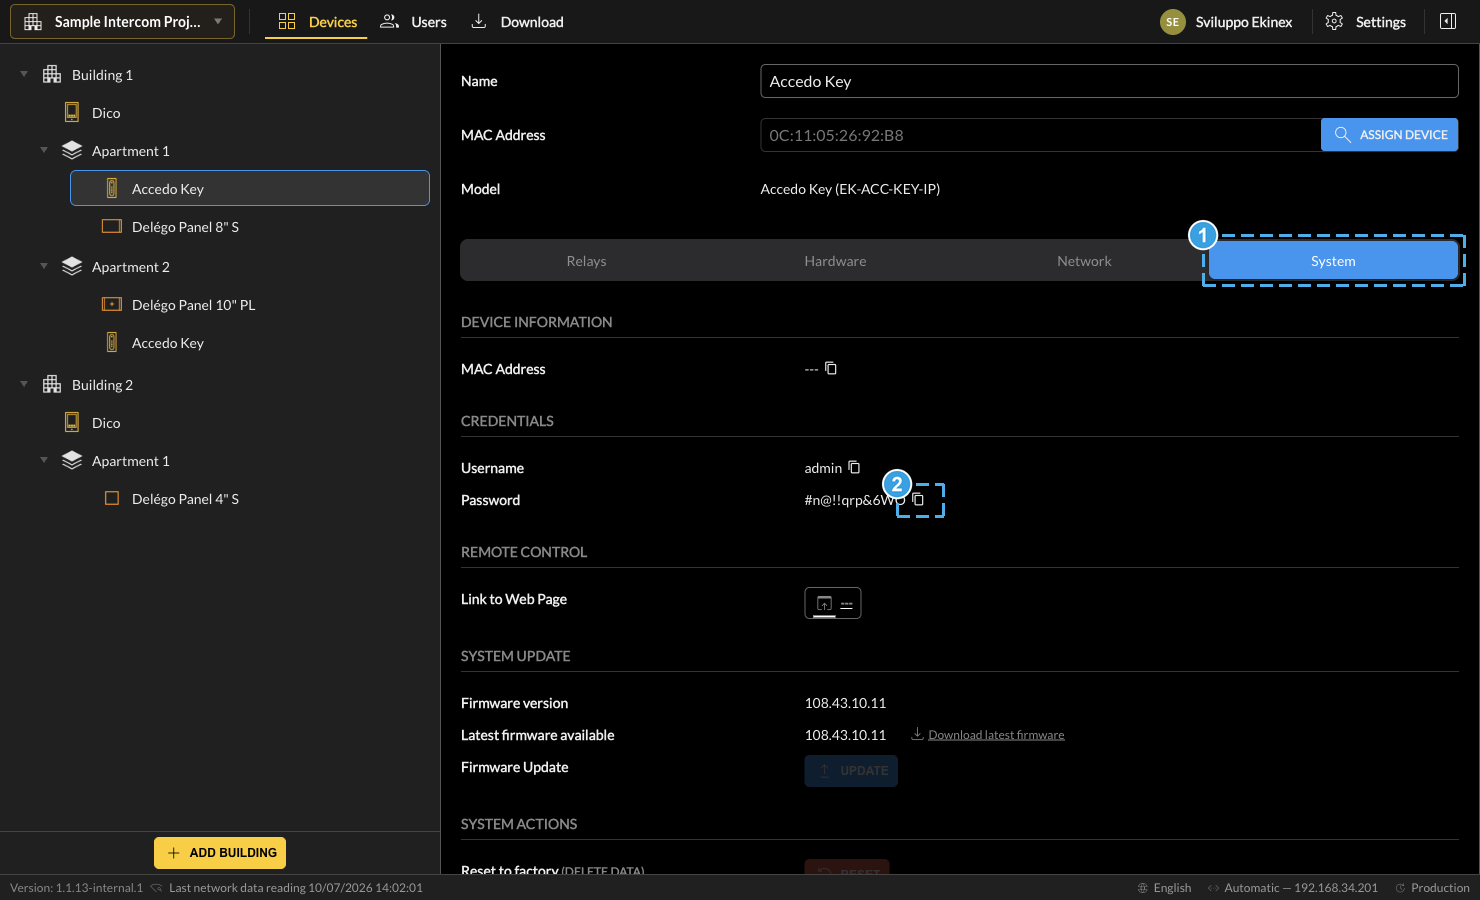Open the Users tab
The width and height of the screenshot is (1480, 900).
[x=413, y=22]
